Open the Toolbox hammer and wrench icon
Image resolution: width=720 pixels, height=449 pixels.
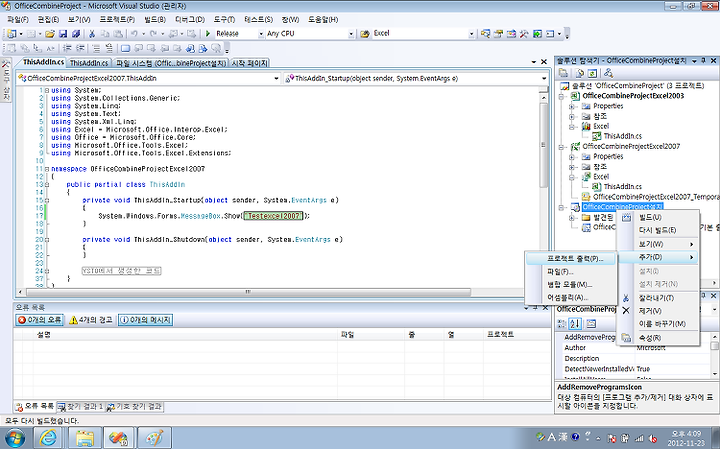pos(524,34)
